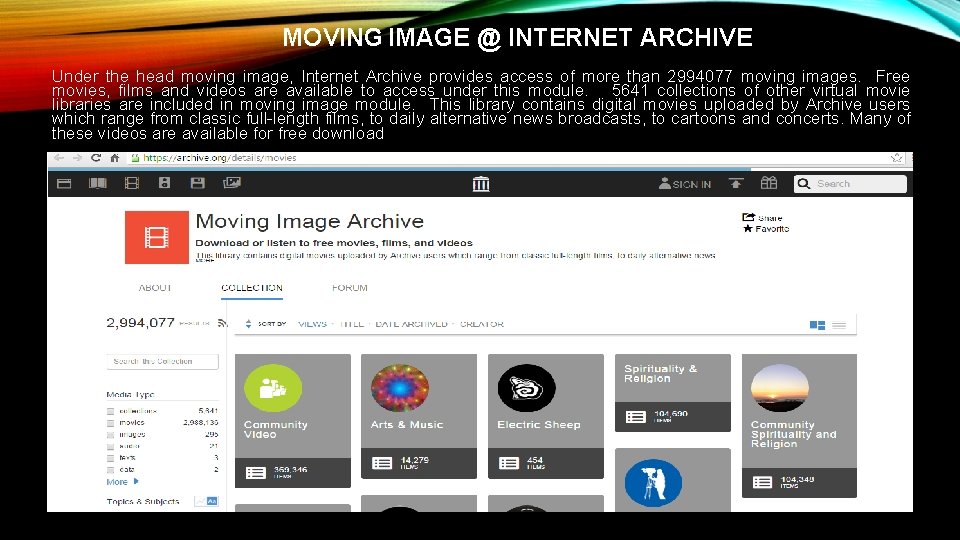Screen dimensions: 960x540
Task: Bookmark page with star icon
Action: [x=896, y=158]
